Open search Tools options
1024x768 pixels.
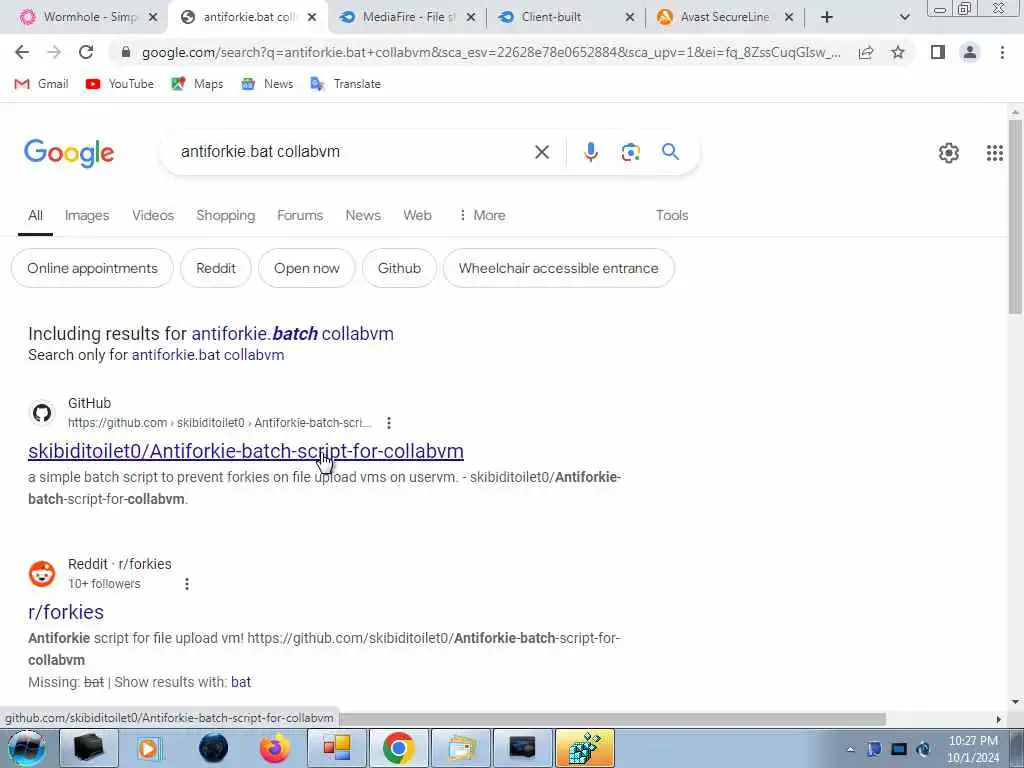pos(672,216)
